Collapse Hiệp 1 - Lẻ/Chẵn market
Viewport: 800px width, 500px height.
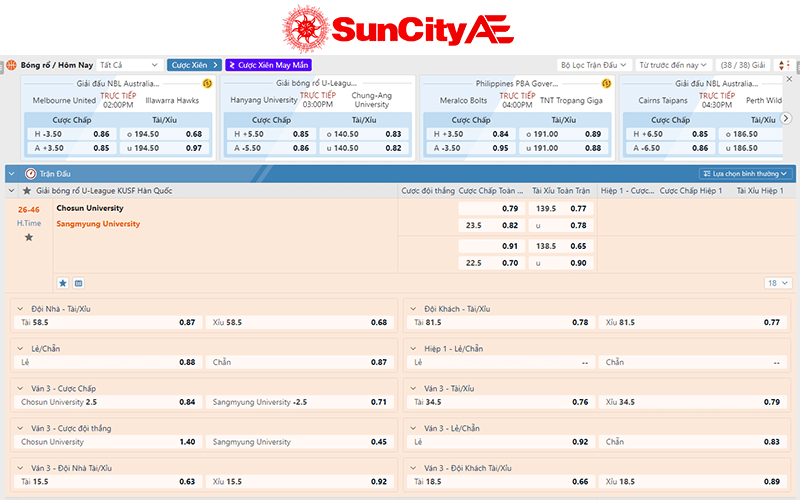click(x=413, y=348)
